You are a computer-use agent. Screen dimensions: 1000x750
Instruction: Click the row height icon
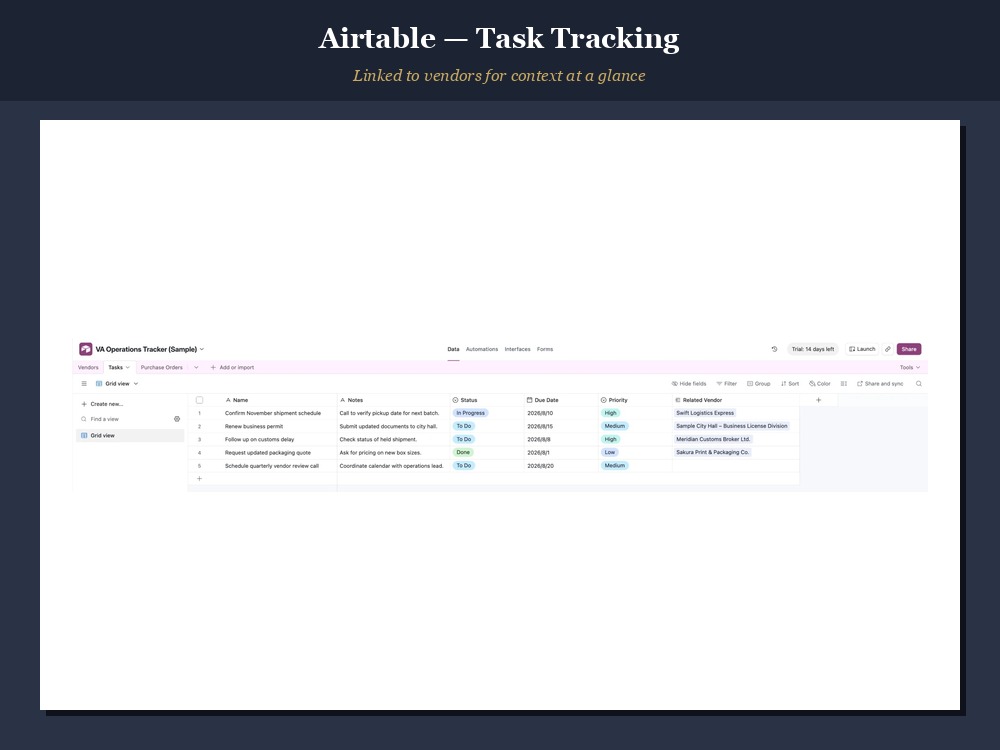[844, 384]
